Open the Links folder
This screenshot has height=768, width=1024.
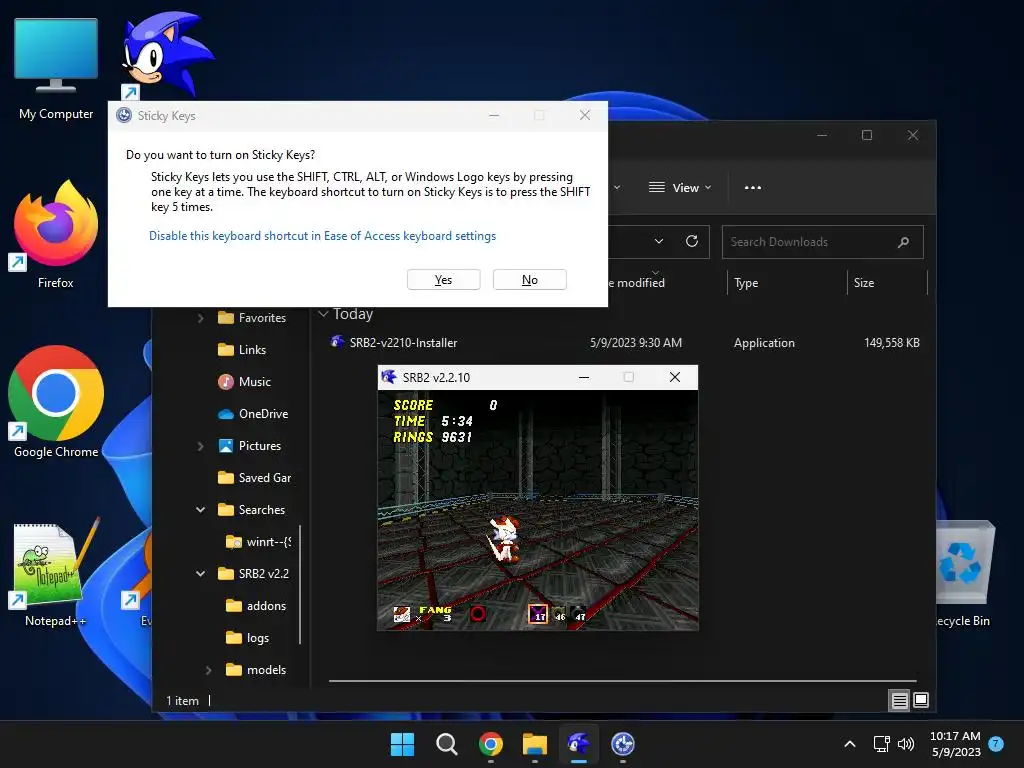click(242, 350)
